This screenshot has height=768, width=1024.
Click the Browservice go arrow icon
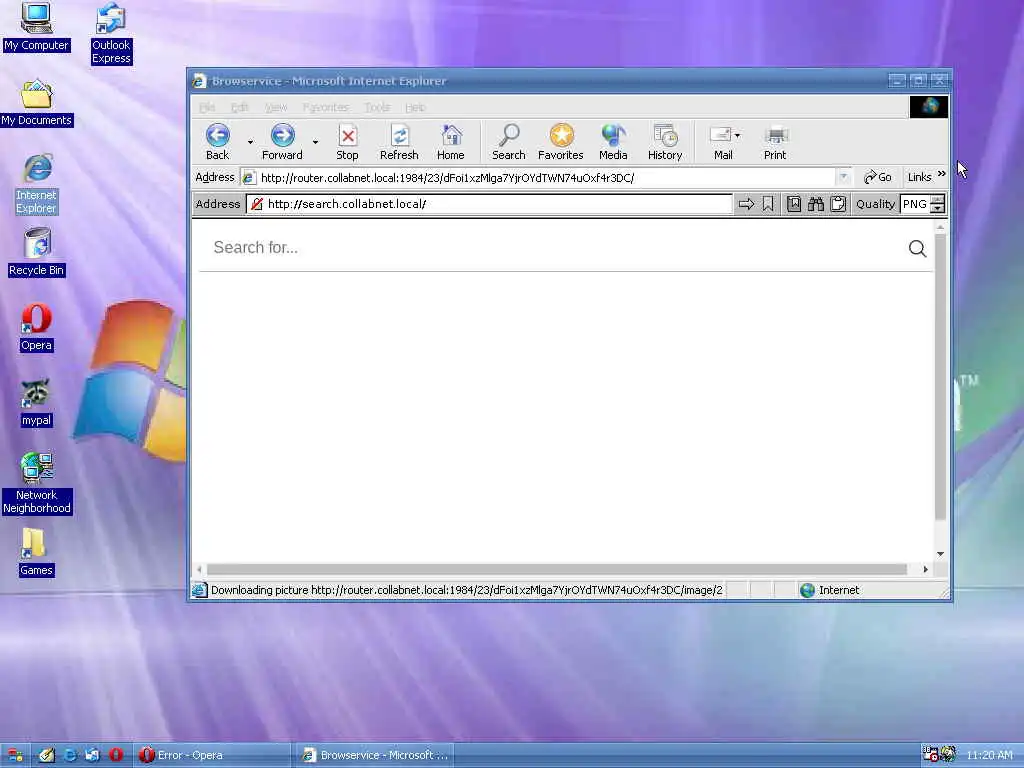[x=746, y=204]
